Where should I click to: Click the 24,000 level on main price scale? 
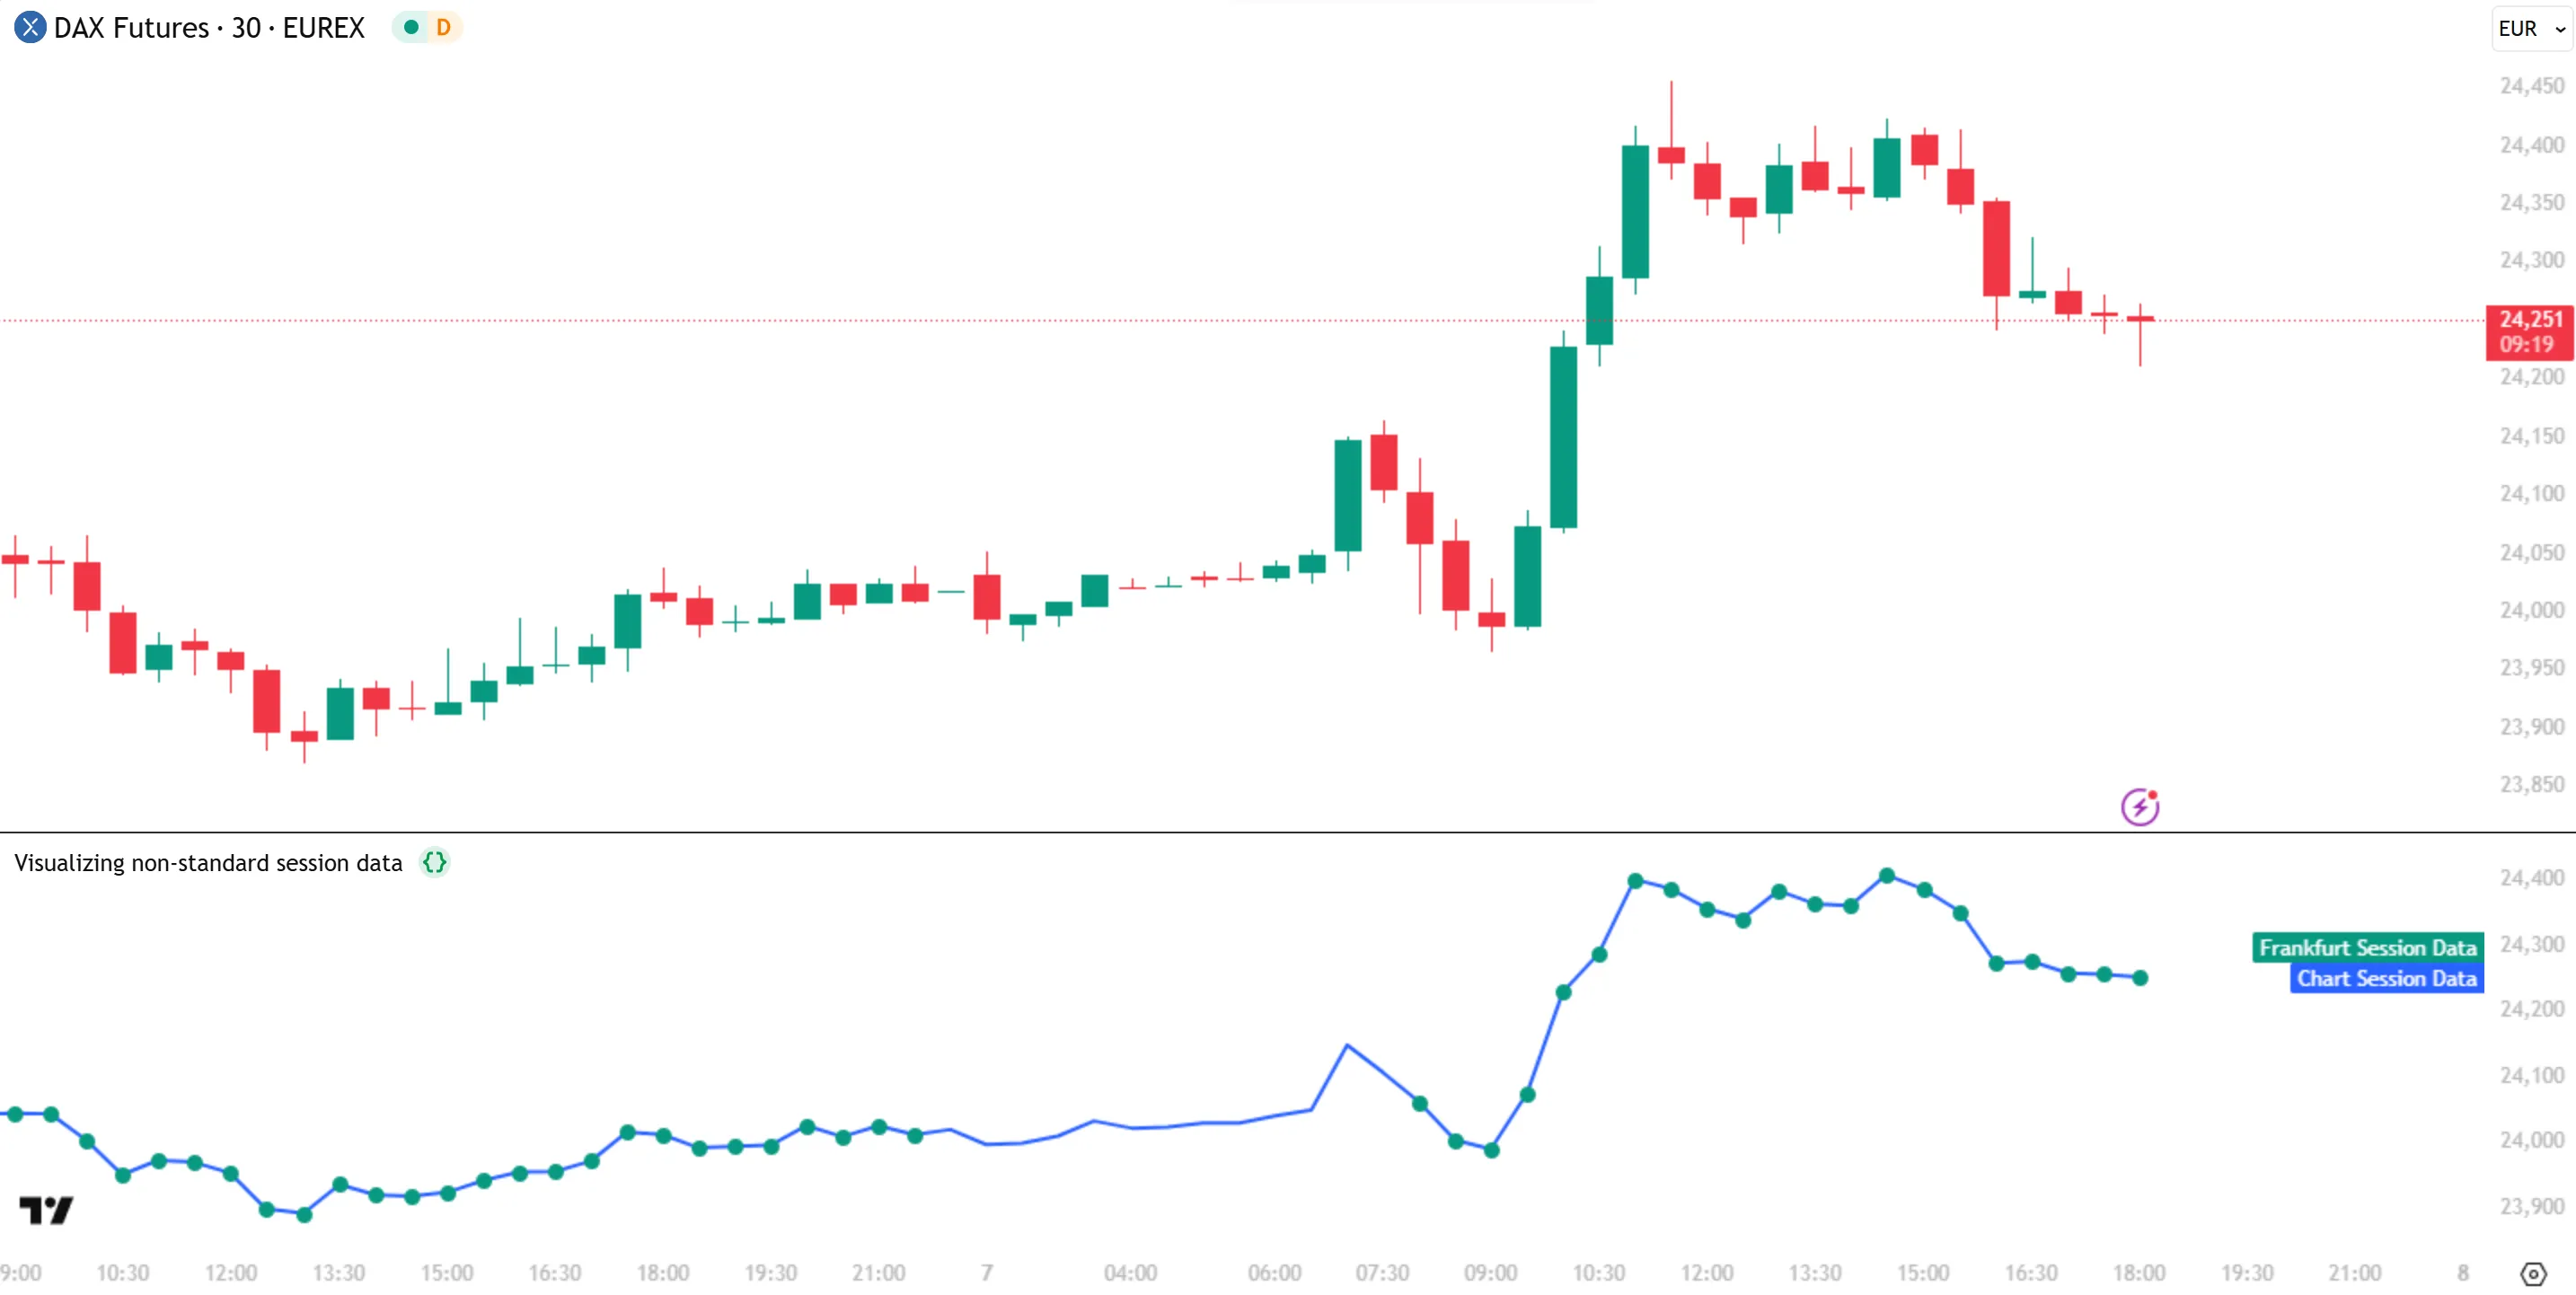click(2531, 610)
